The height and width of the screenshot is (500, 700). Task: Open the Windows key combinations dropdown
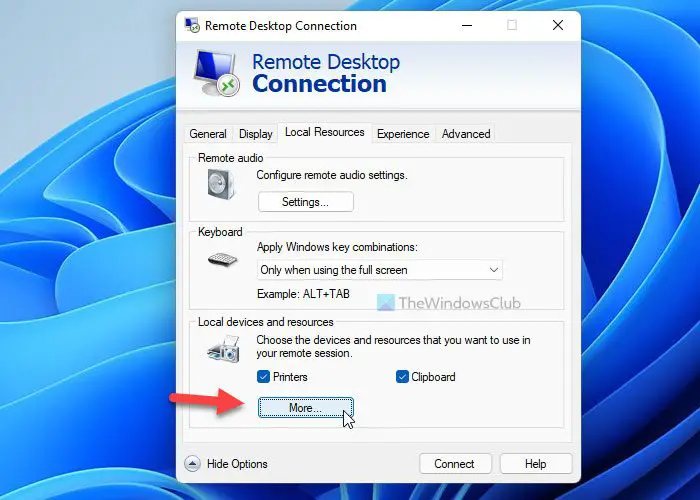[379, 270]
